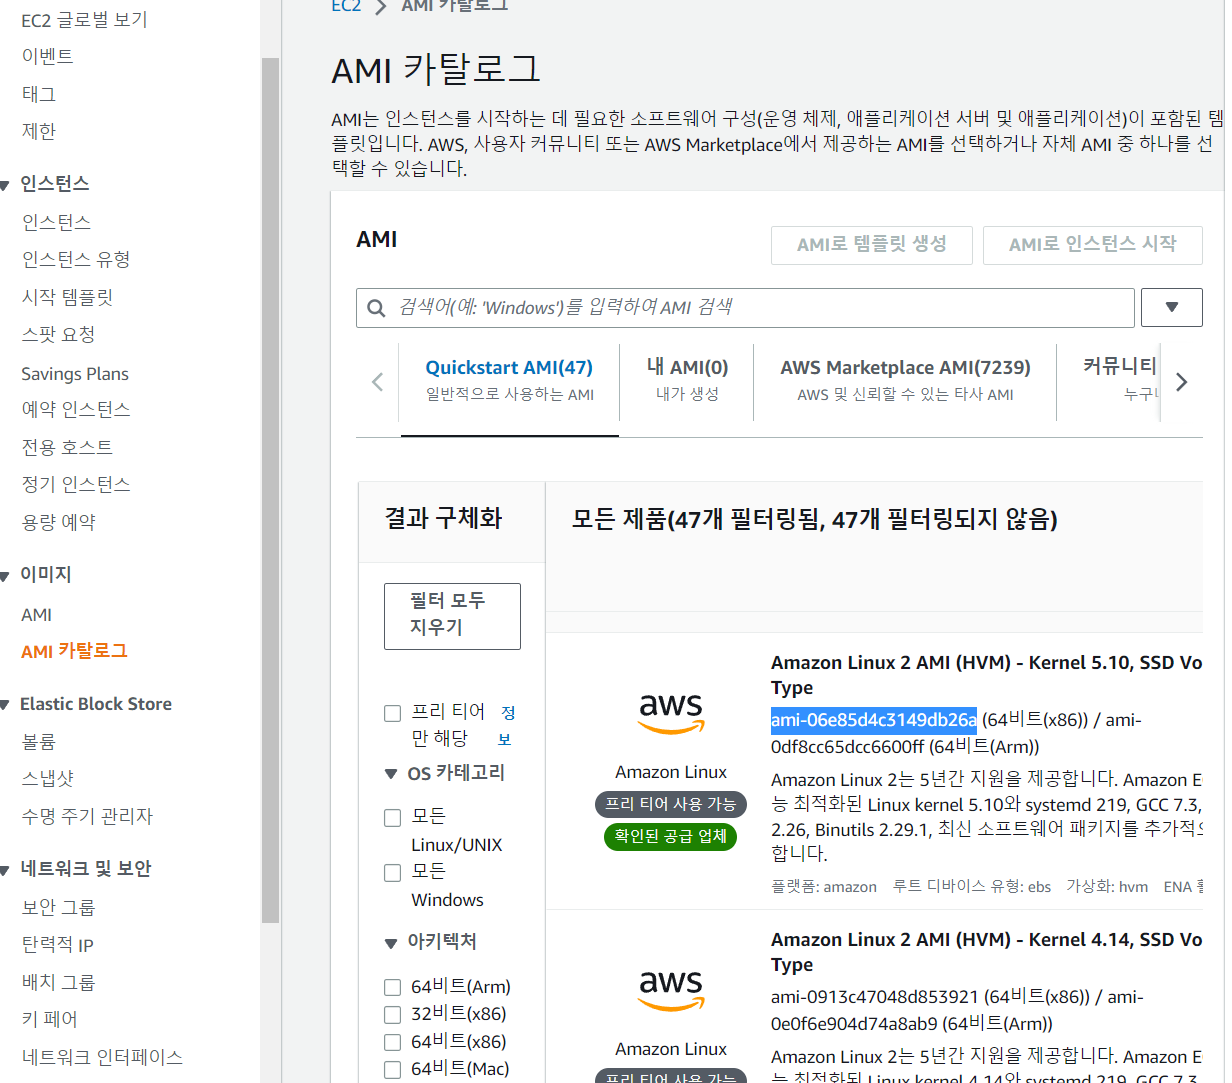
Task: Switch to the 내 AMI(0) tab
Action: point(687,380)
